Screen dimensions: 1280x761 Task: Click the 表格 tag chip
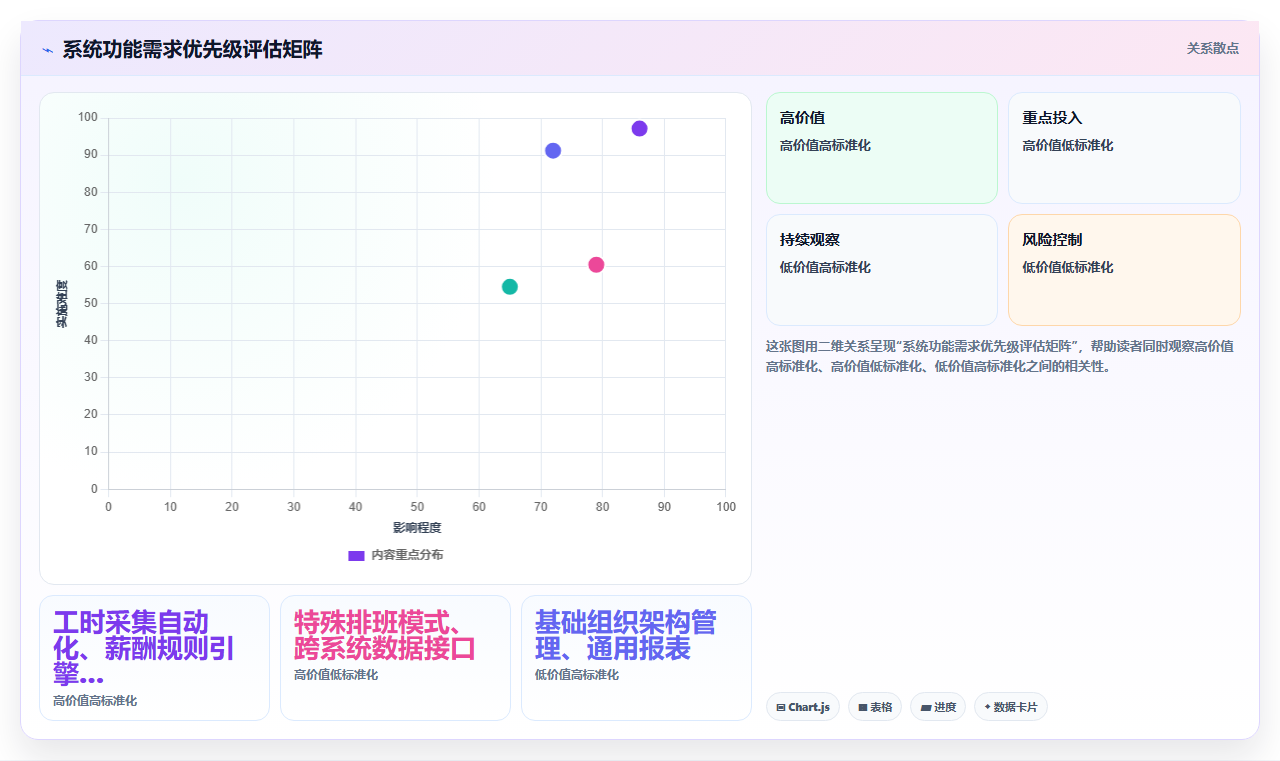click(x=875, y=707)
